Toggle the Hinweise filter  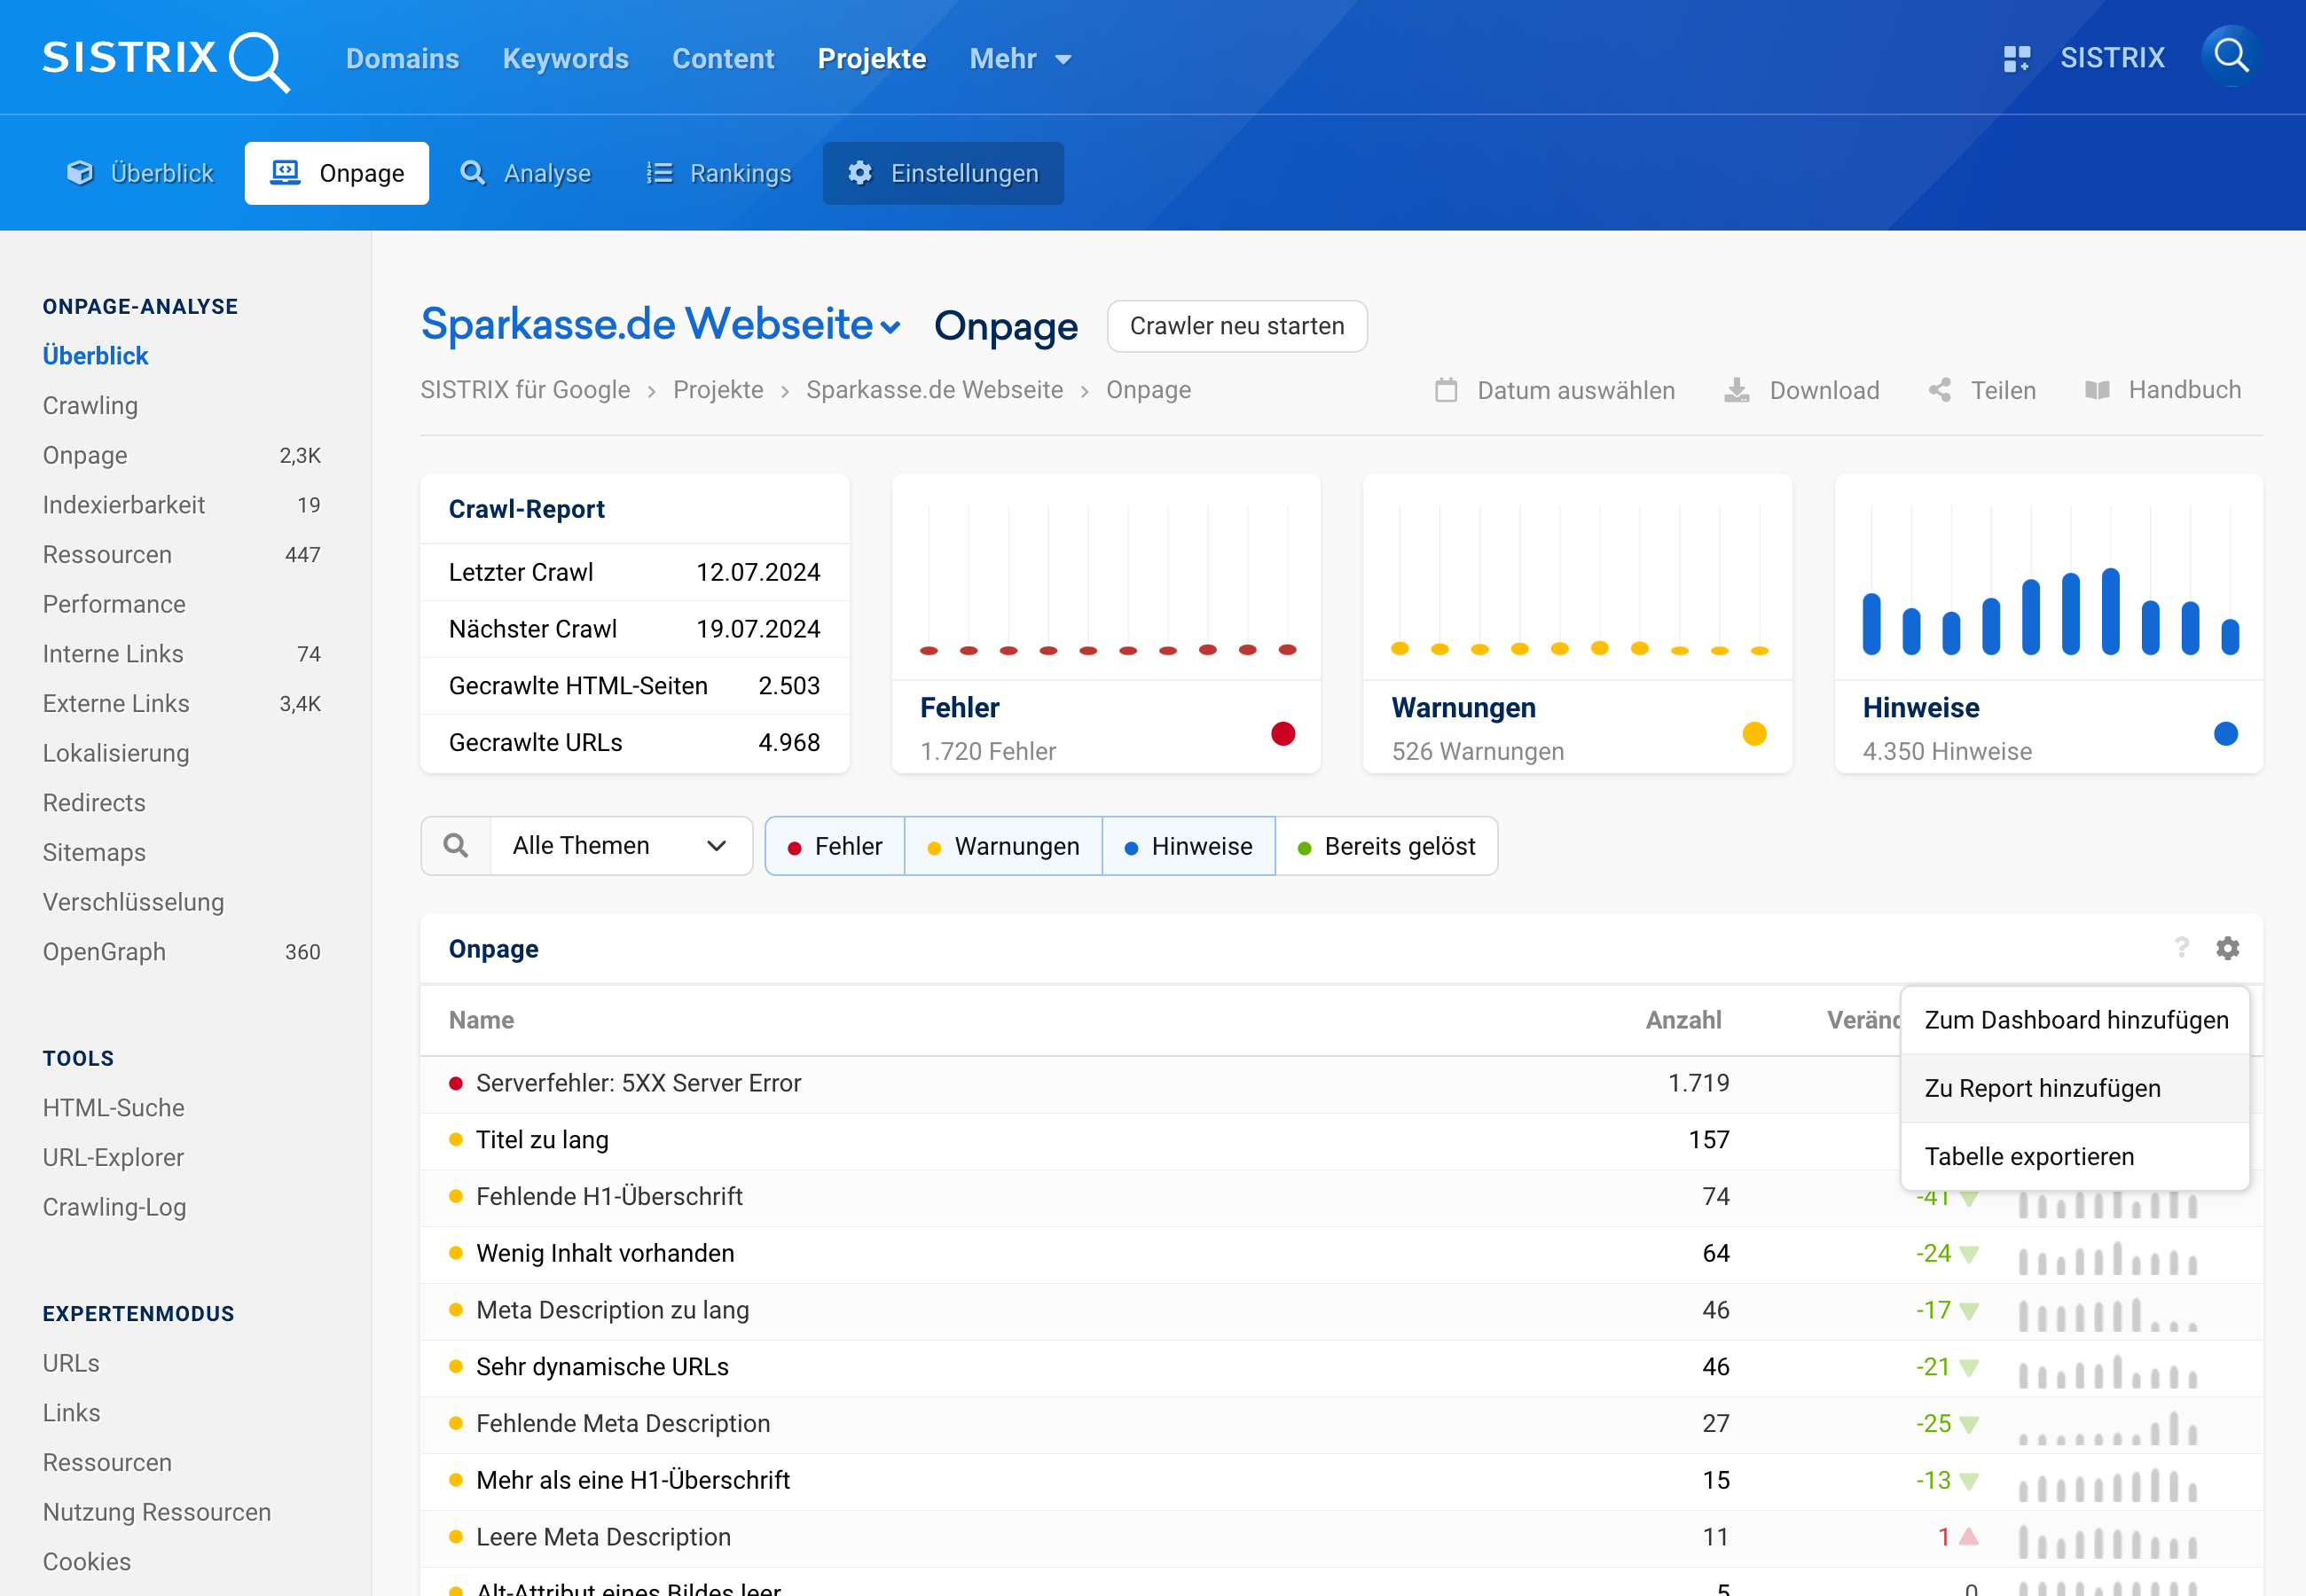[x=1188, y=846]
